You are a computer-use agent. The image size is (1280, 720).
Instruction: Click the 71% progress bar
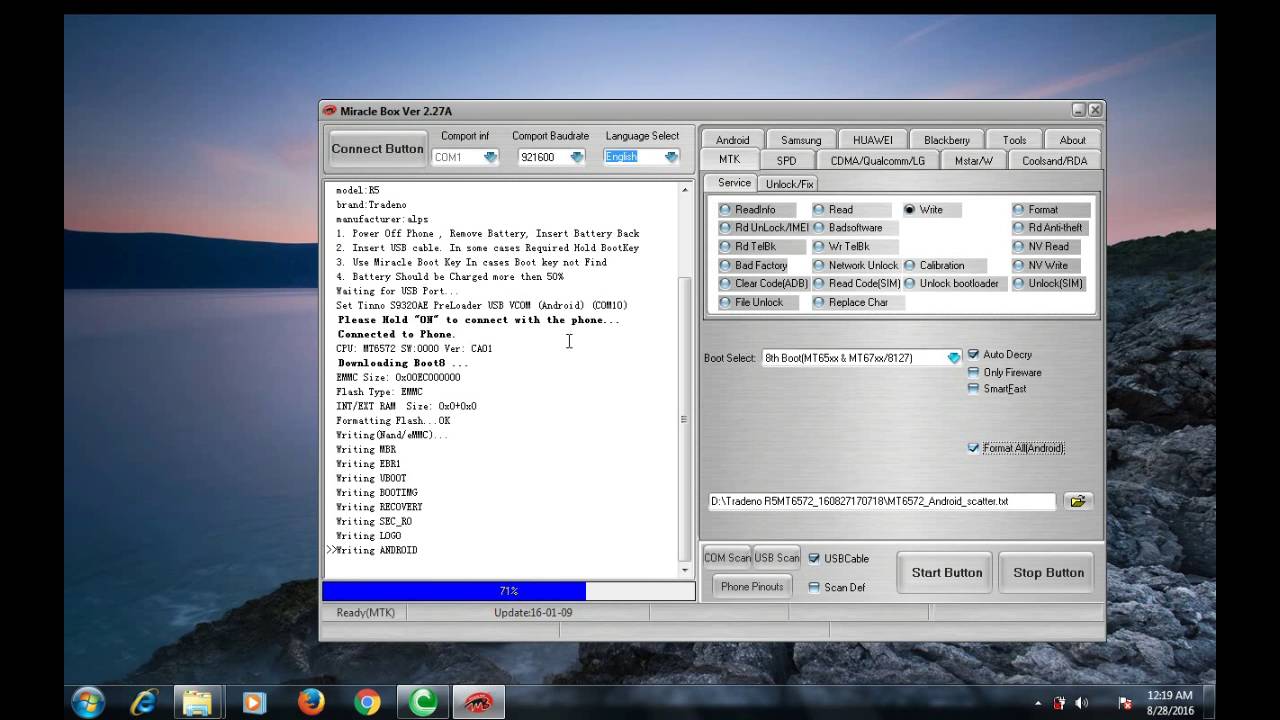[x=508, y=591]
